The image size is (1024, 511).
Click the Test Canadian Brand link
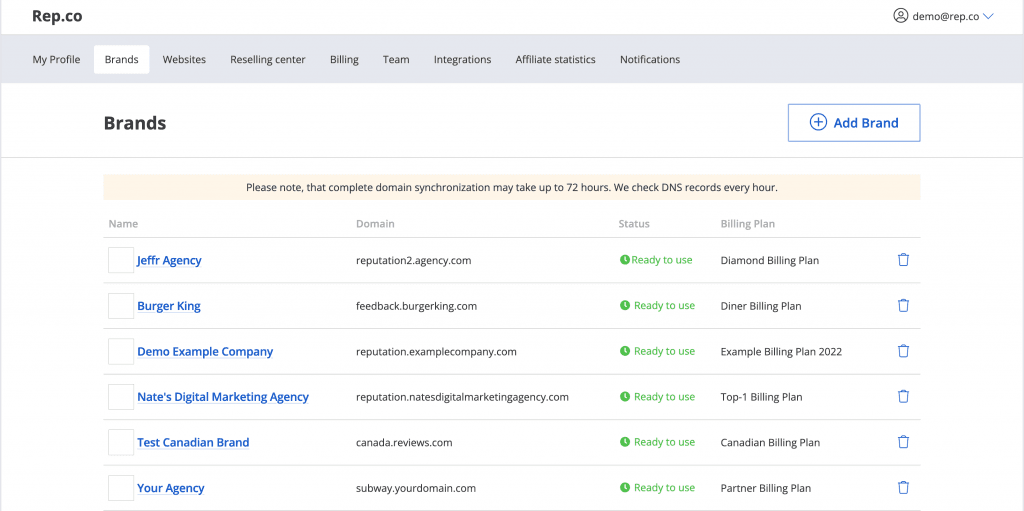(x=193, y=442)
